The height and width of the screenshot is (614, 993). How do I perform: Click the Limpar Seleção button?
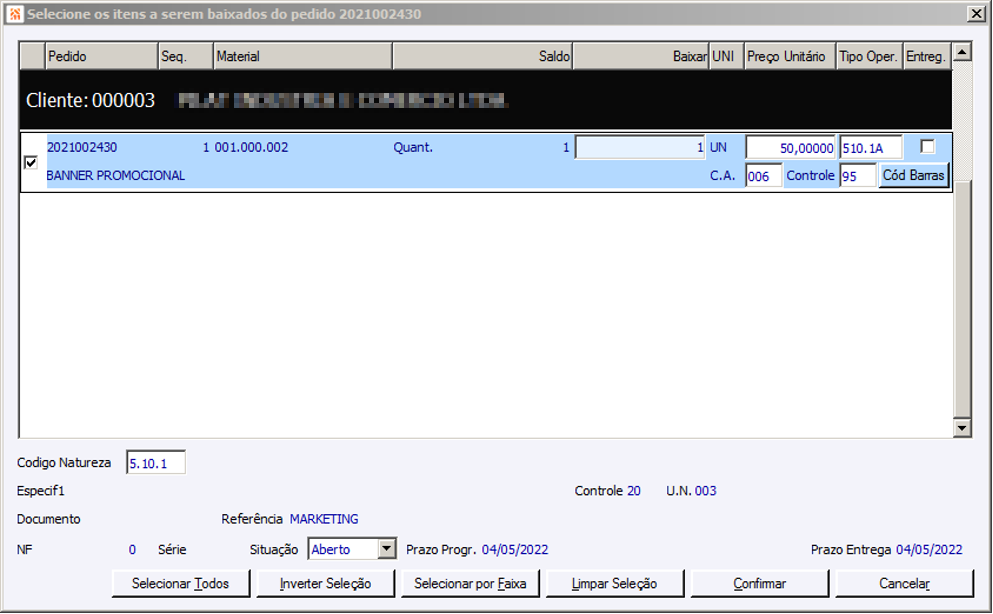click(614, 584)
